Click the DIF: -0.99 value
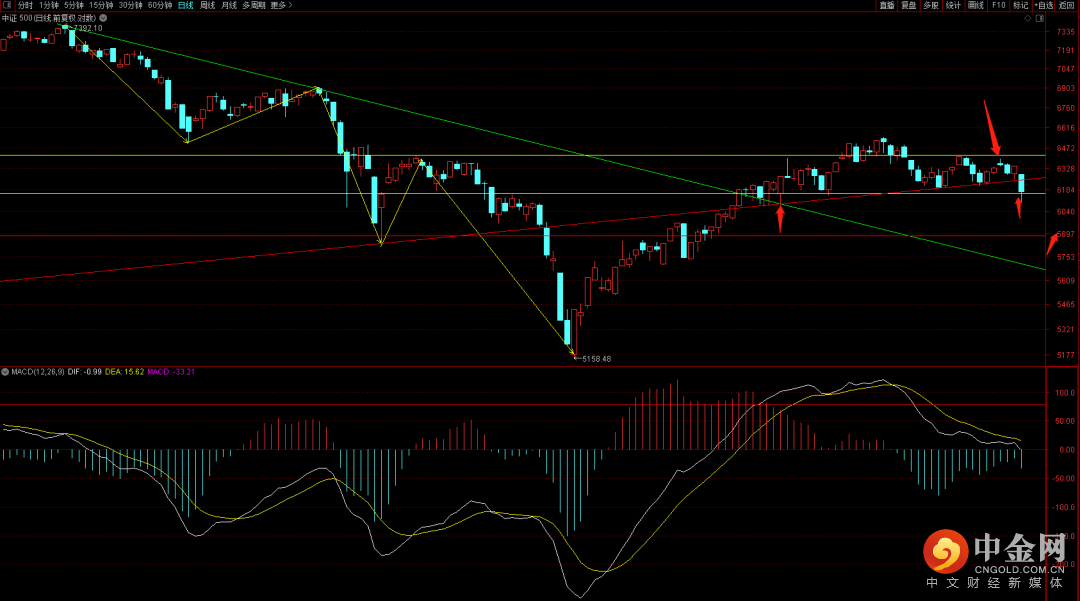The image size is (1080, 601). (84, 372)
